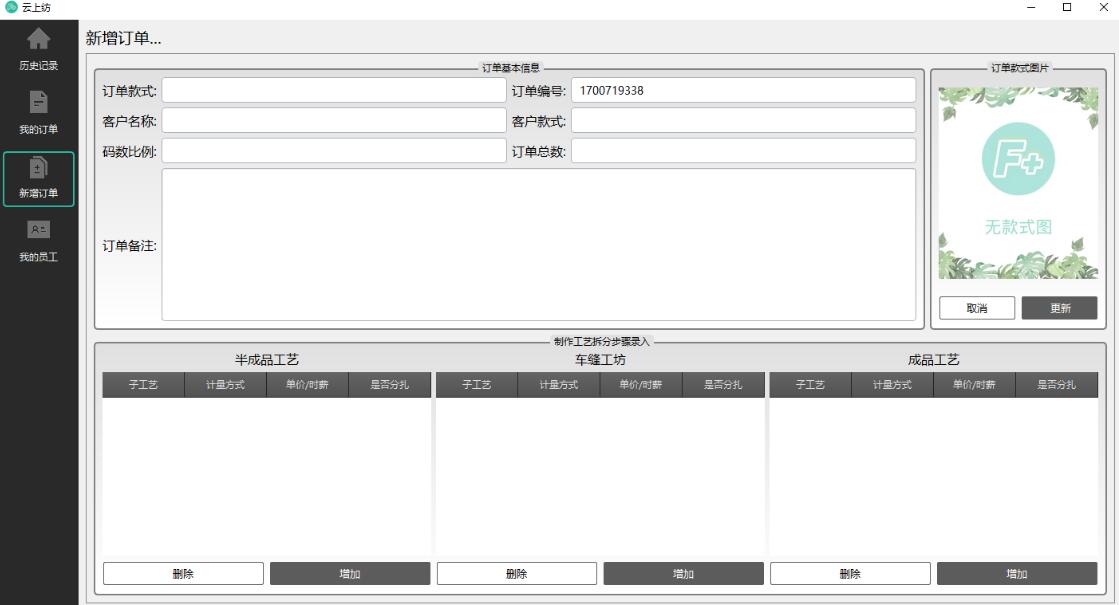Click 删除 button under 车缝工坊 table
The image size is (1119, 605).
(x=517, y=574)
